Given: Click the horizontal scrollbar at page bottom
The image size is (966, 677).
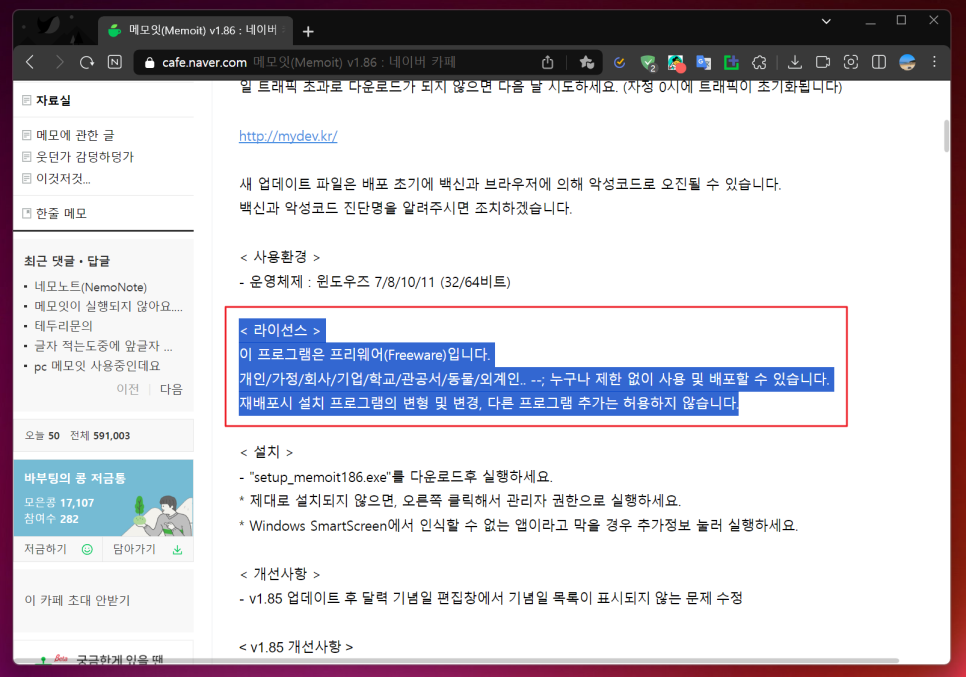Looking at the screenshot, I should pyautogui.click(x=456, y=660).
